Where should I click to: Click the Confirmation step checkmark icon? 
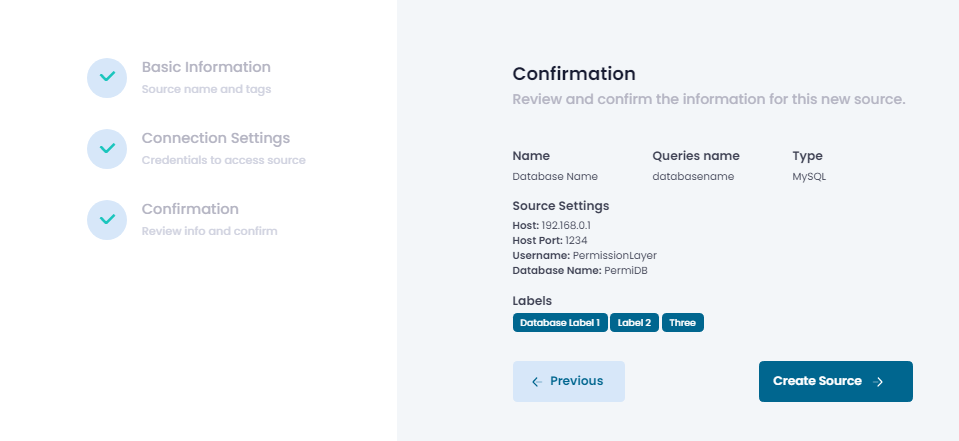point(107,219)
